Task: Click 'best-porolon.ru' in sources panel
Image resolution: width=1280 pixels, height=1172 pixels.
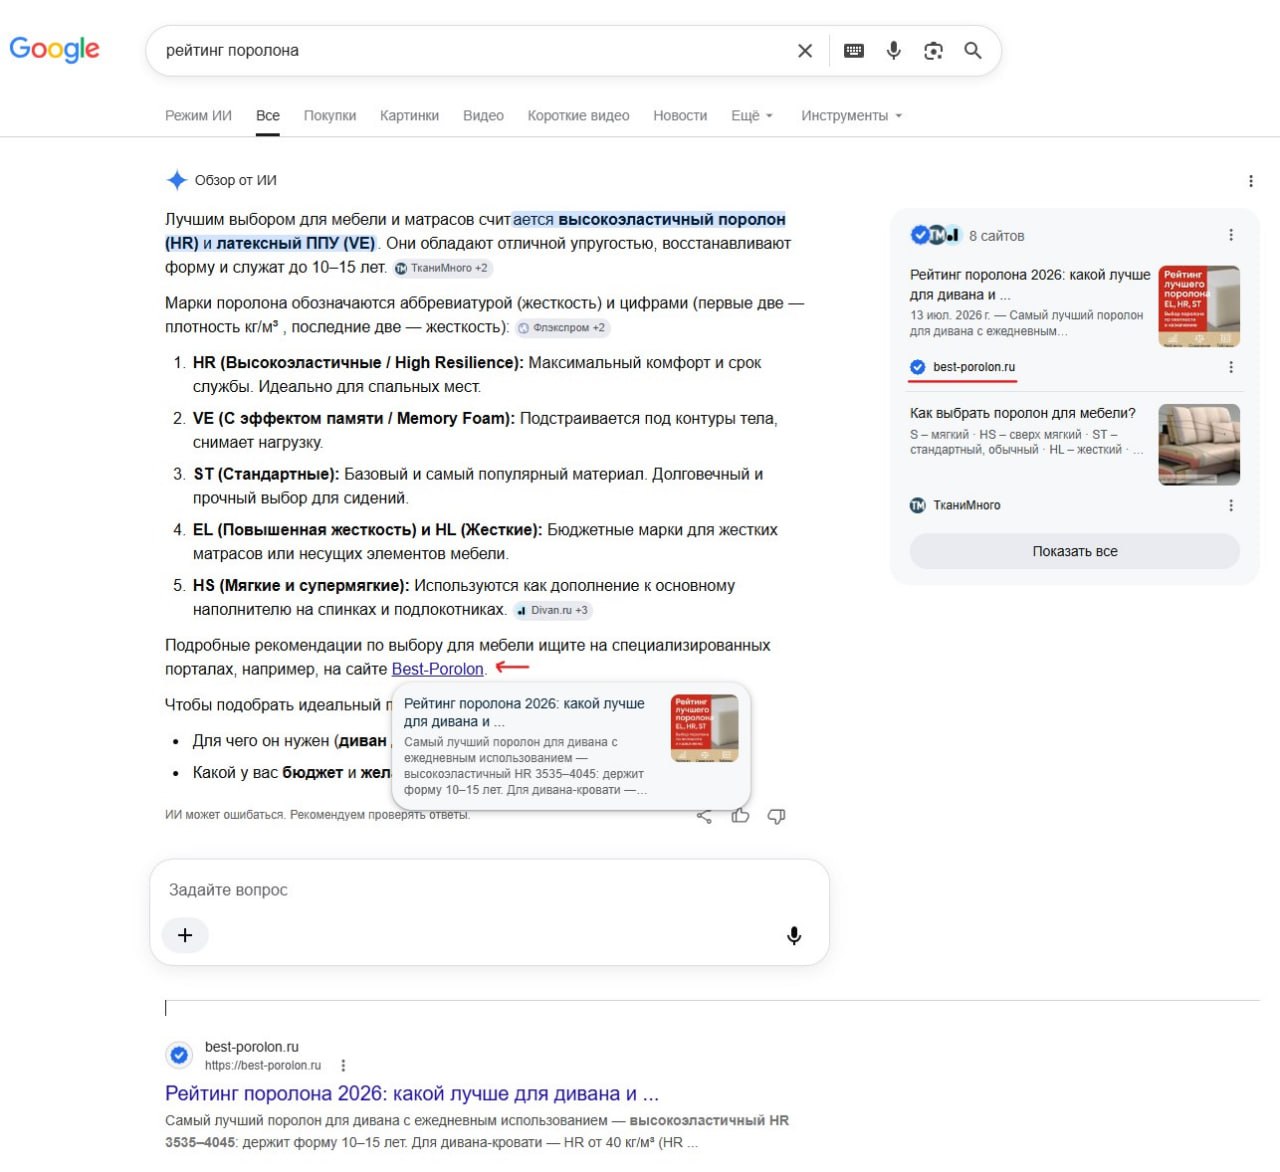Action: [x=974, y=367]
